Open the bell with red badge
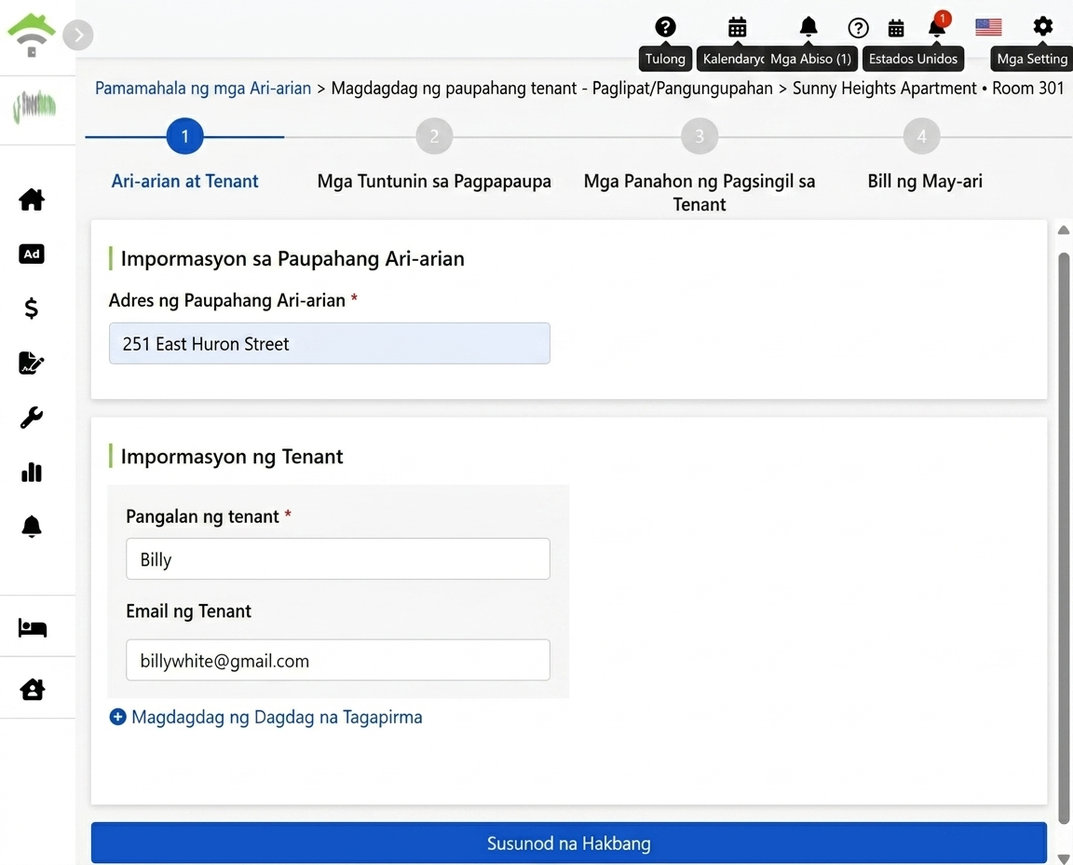Screen dimensions: 1073x865 [x=938, y=27]
